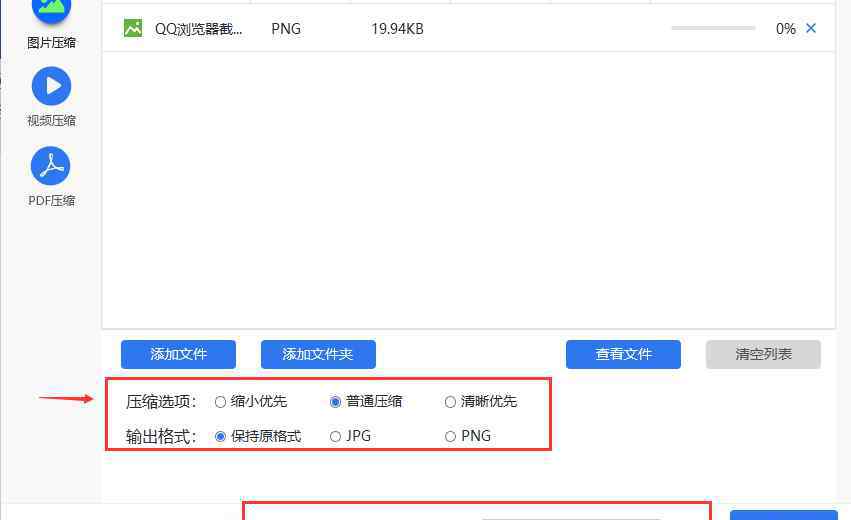851x520 pixels.
Task: Click the green image file icon in the list
Action: click(x=133, y=28)
